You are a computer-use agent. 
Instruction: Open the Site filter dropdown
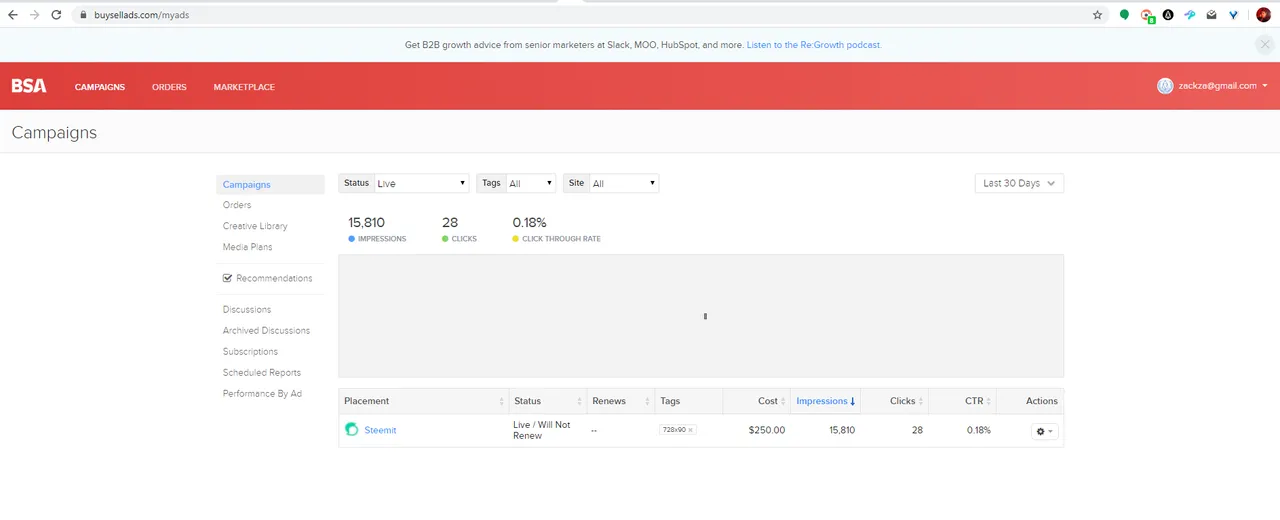click(624, 184)
